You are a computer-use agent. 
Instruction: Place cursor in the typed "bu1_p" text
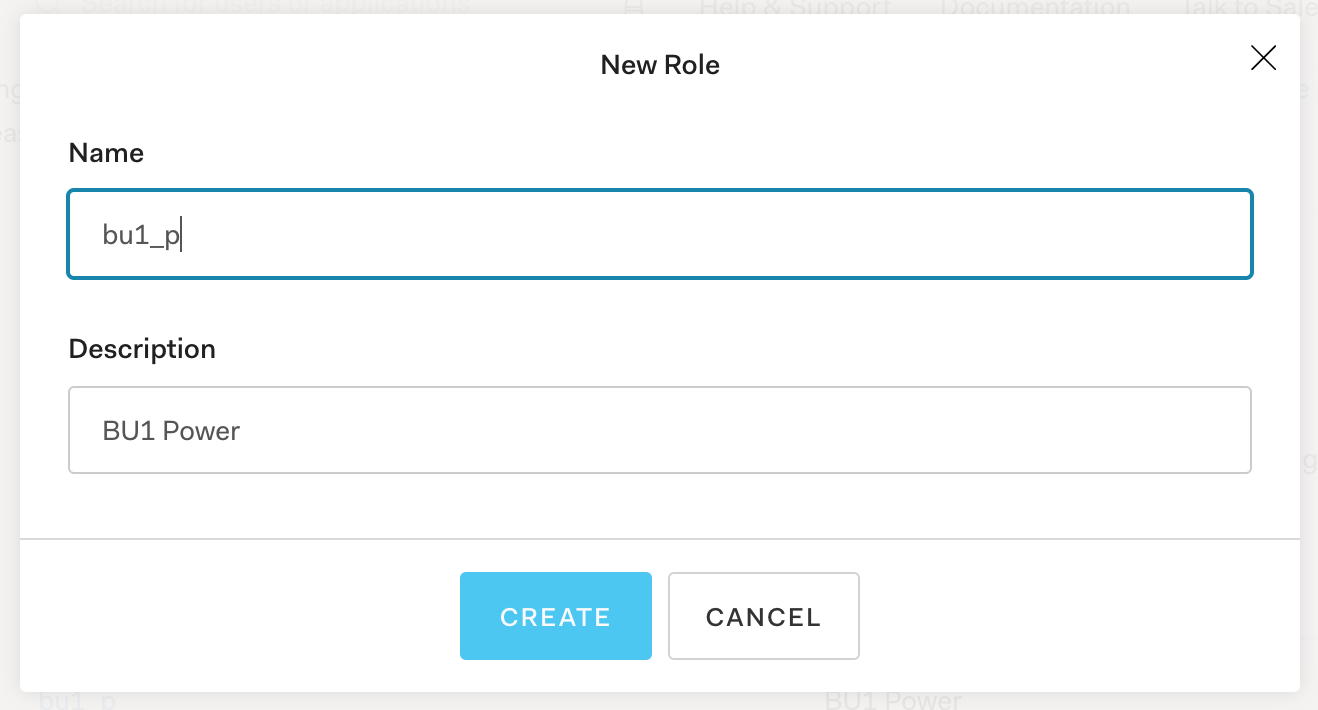coord(141,235)
